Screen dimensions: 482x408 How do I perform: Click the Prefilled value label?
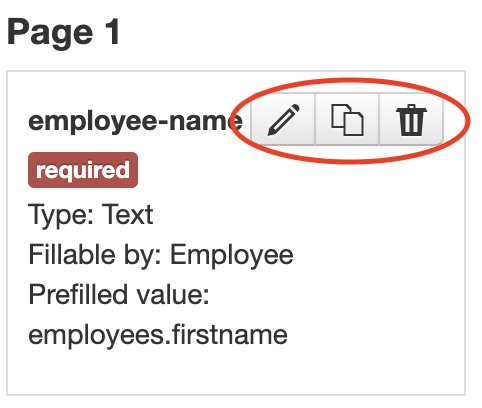pos(119,295)
